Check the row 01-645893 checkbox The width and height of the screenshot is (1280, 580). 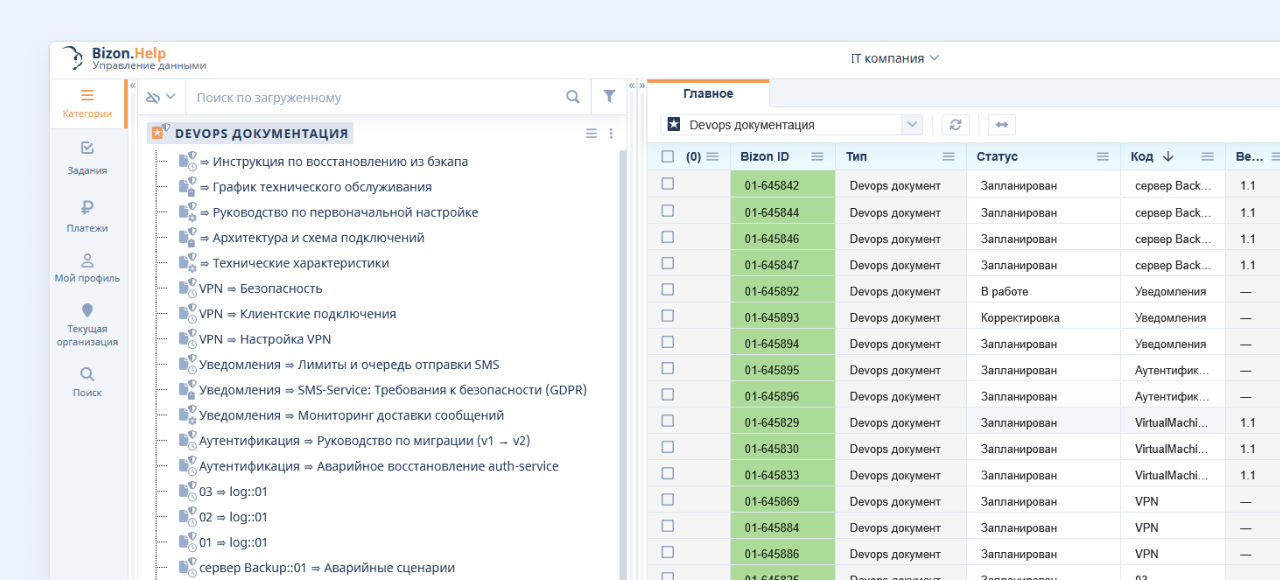667,316
